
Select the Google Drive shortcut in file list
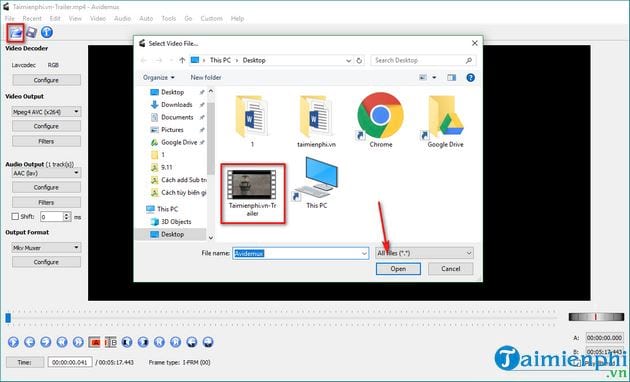click(x=445, y=121)
